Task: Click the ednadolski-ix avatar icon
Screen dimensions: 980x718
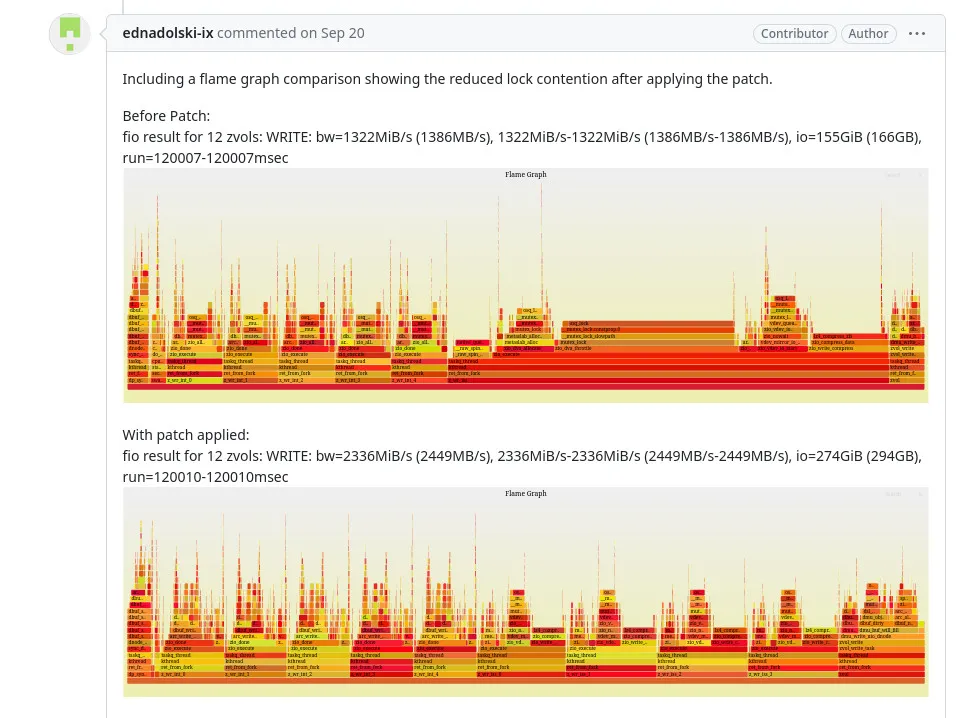Action: tap(69, 34)
